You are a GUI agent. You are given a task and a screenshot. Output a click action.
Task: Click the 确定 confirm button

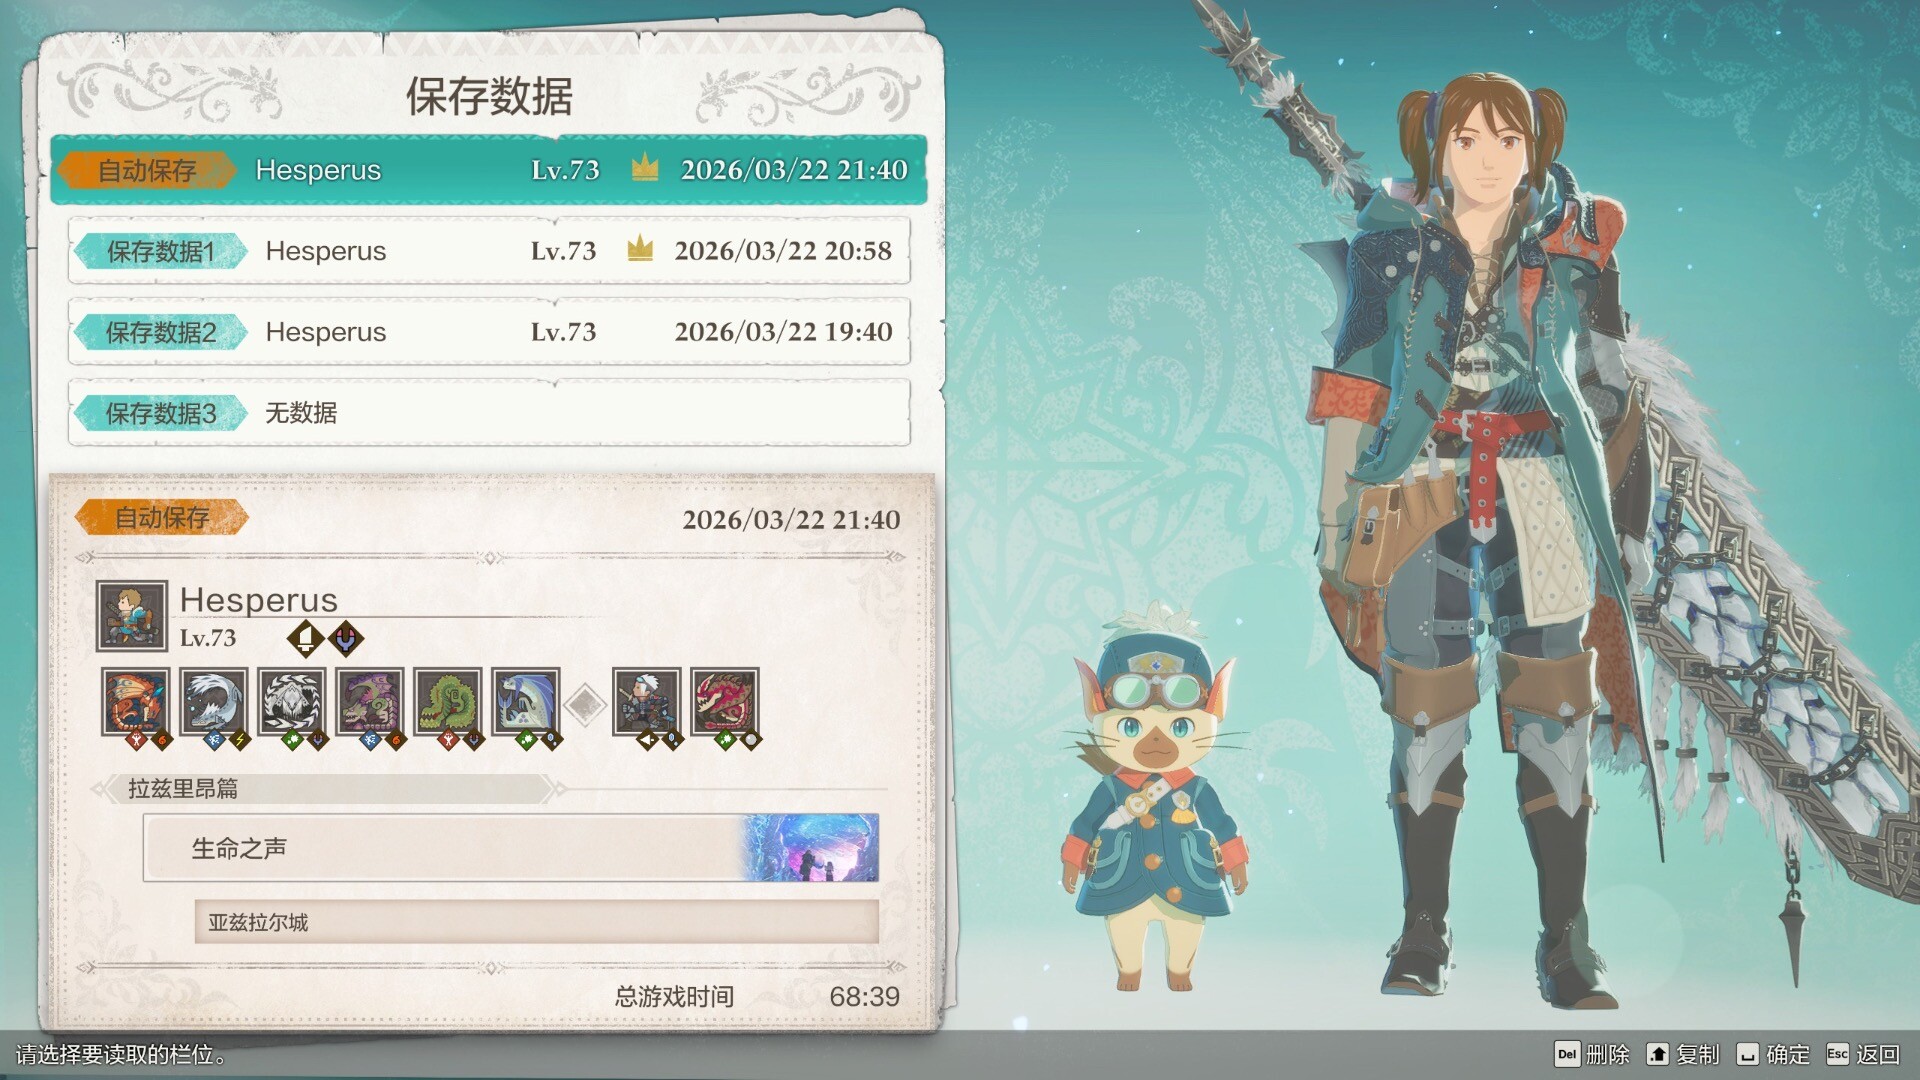click(x=1773, y=1054)
